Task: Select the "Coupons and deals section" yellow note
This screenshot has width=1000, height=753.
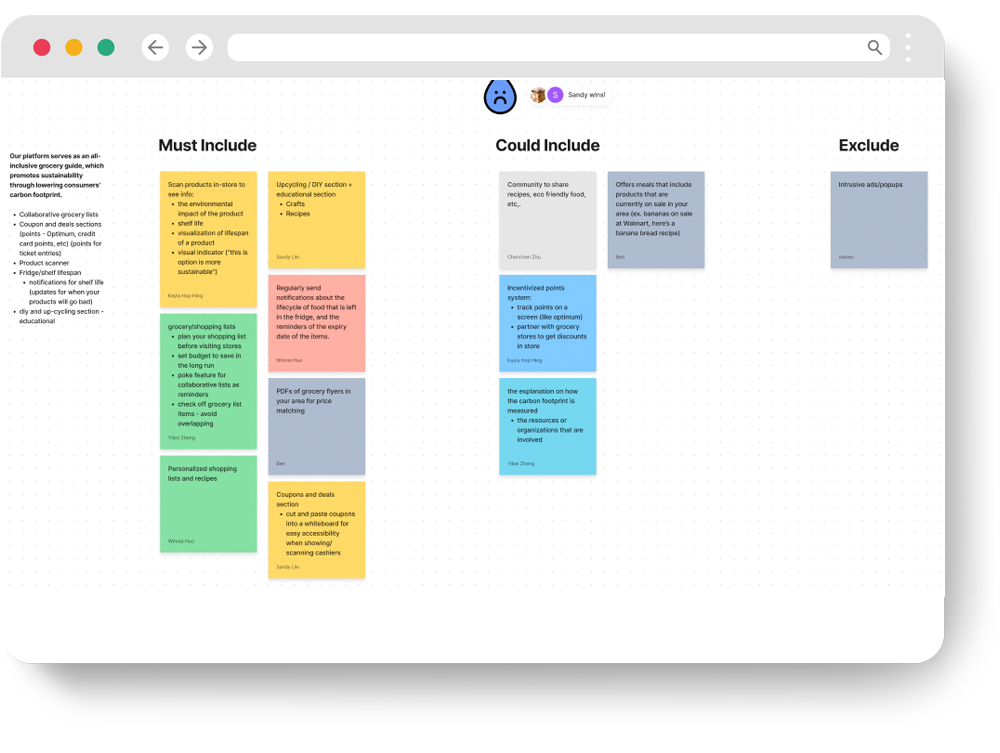Action: coord(316,529)
